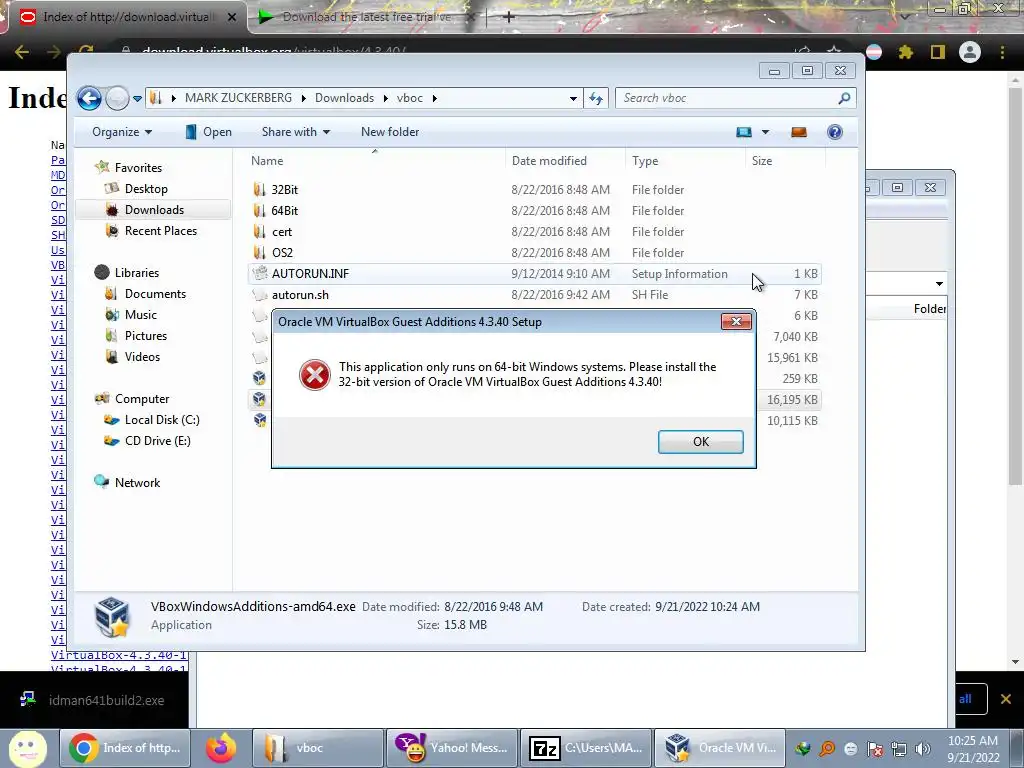
Task: Select vboc in the address breadcrumb
Action: pos(409,98)
